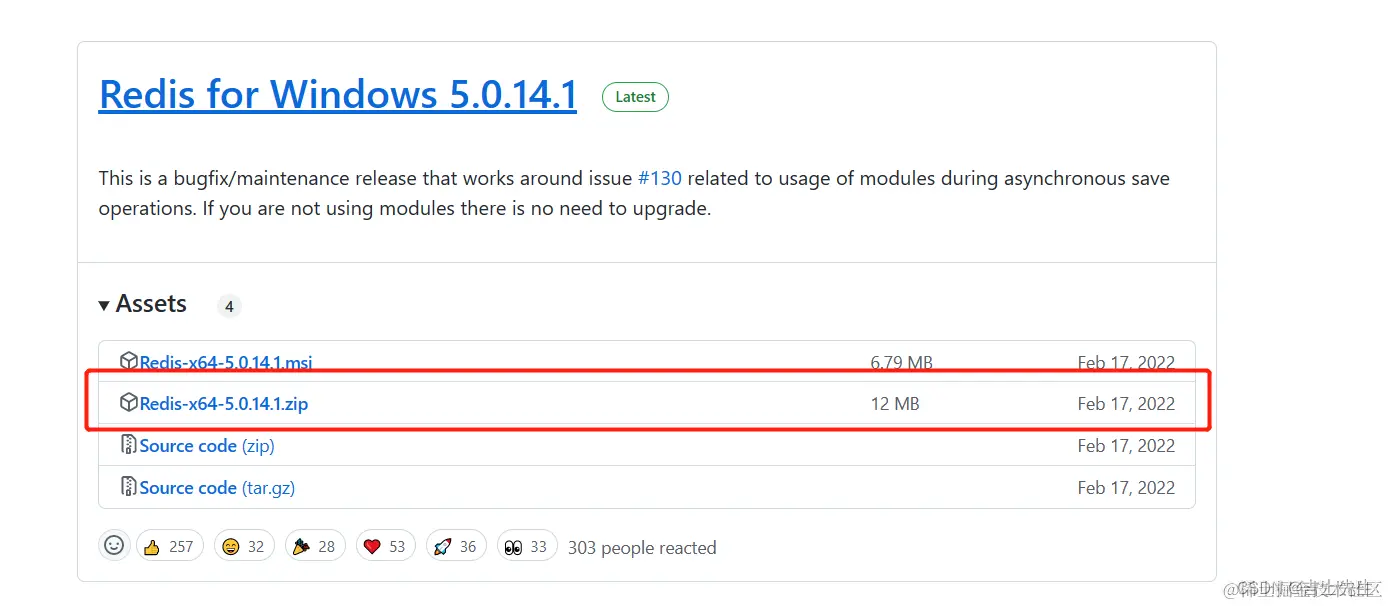Download Redis-x64-5.0.14.1.zip
The width and height of the screenshot is (1389, 606).
[x=224, y=404]
